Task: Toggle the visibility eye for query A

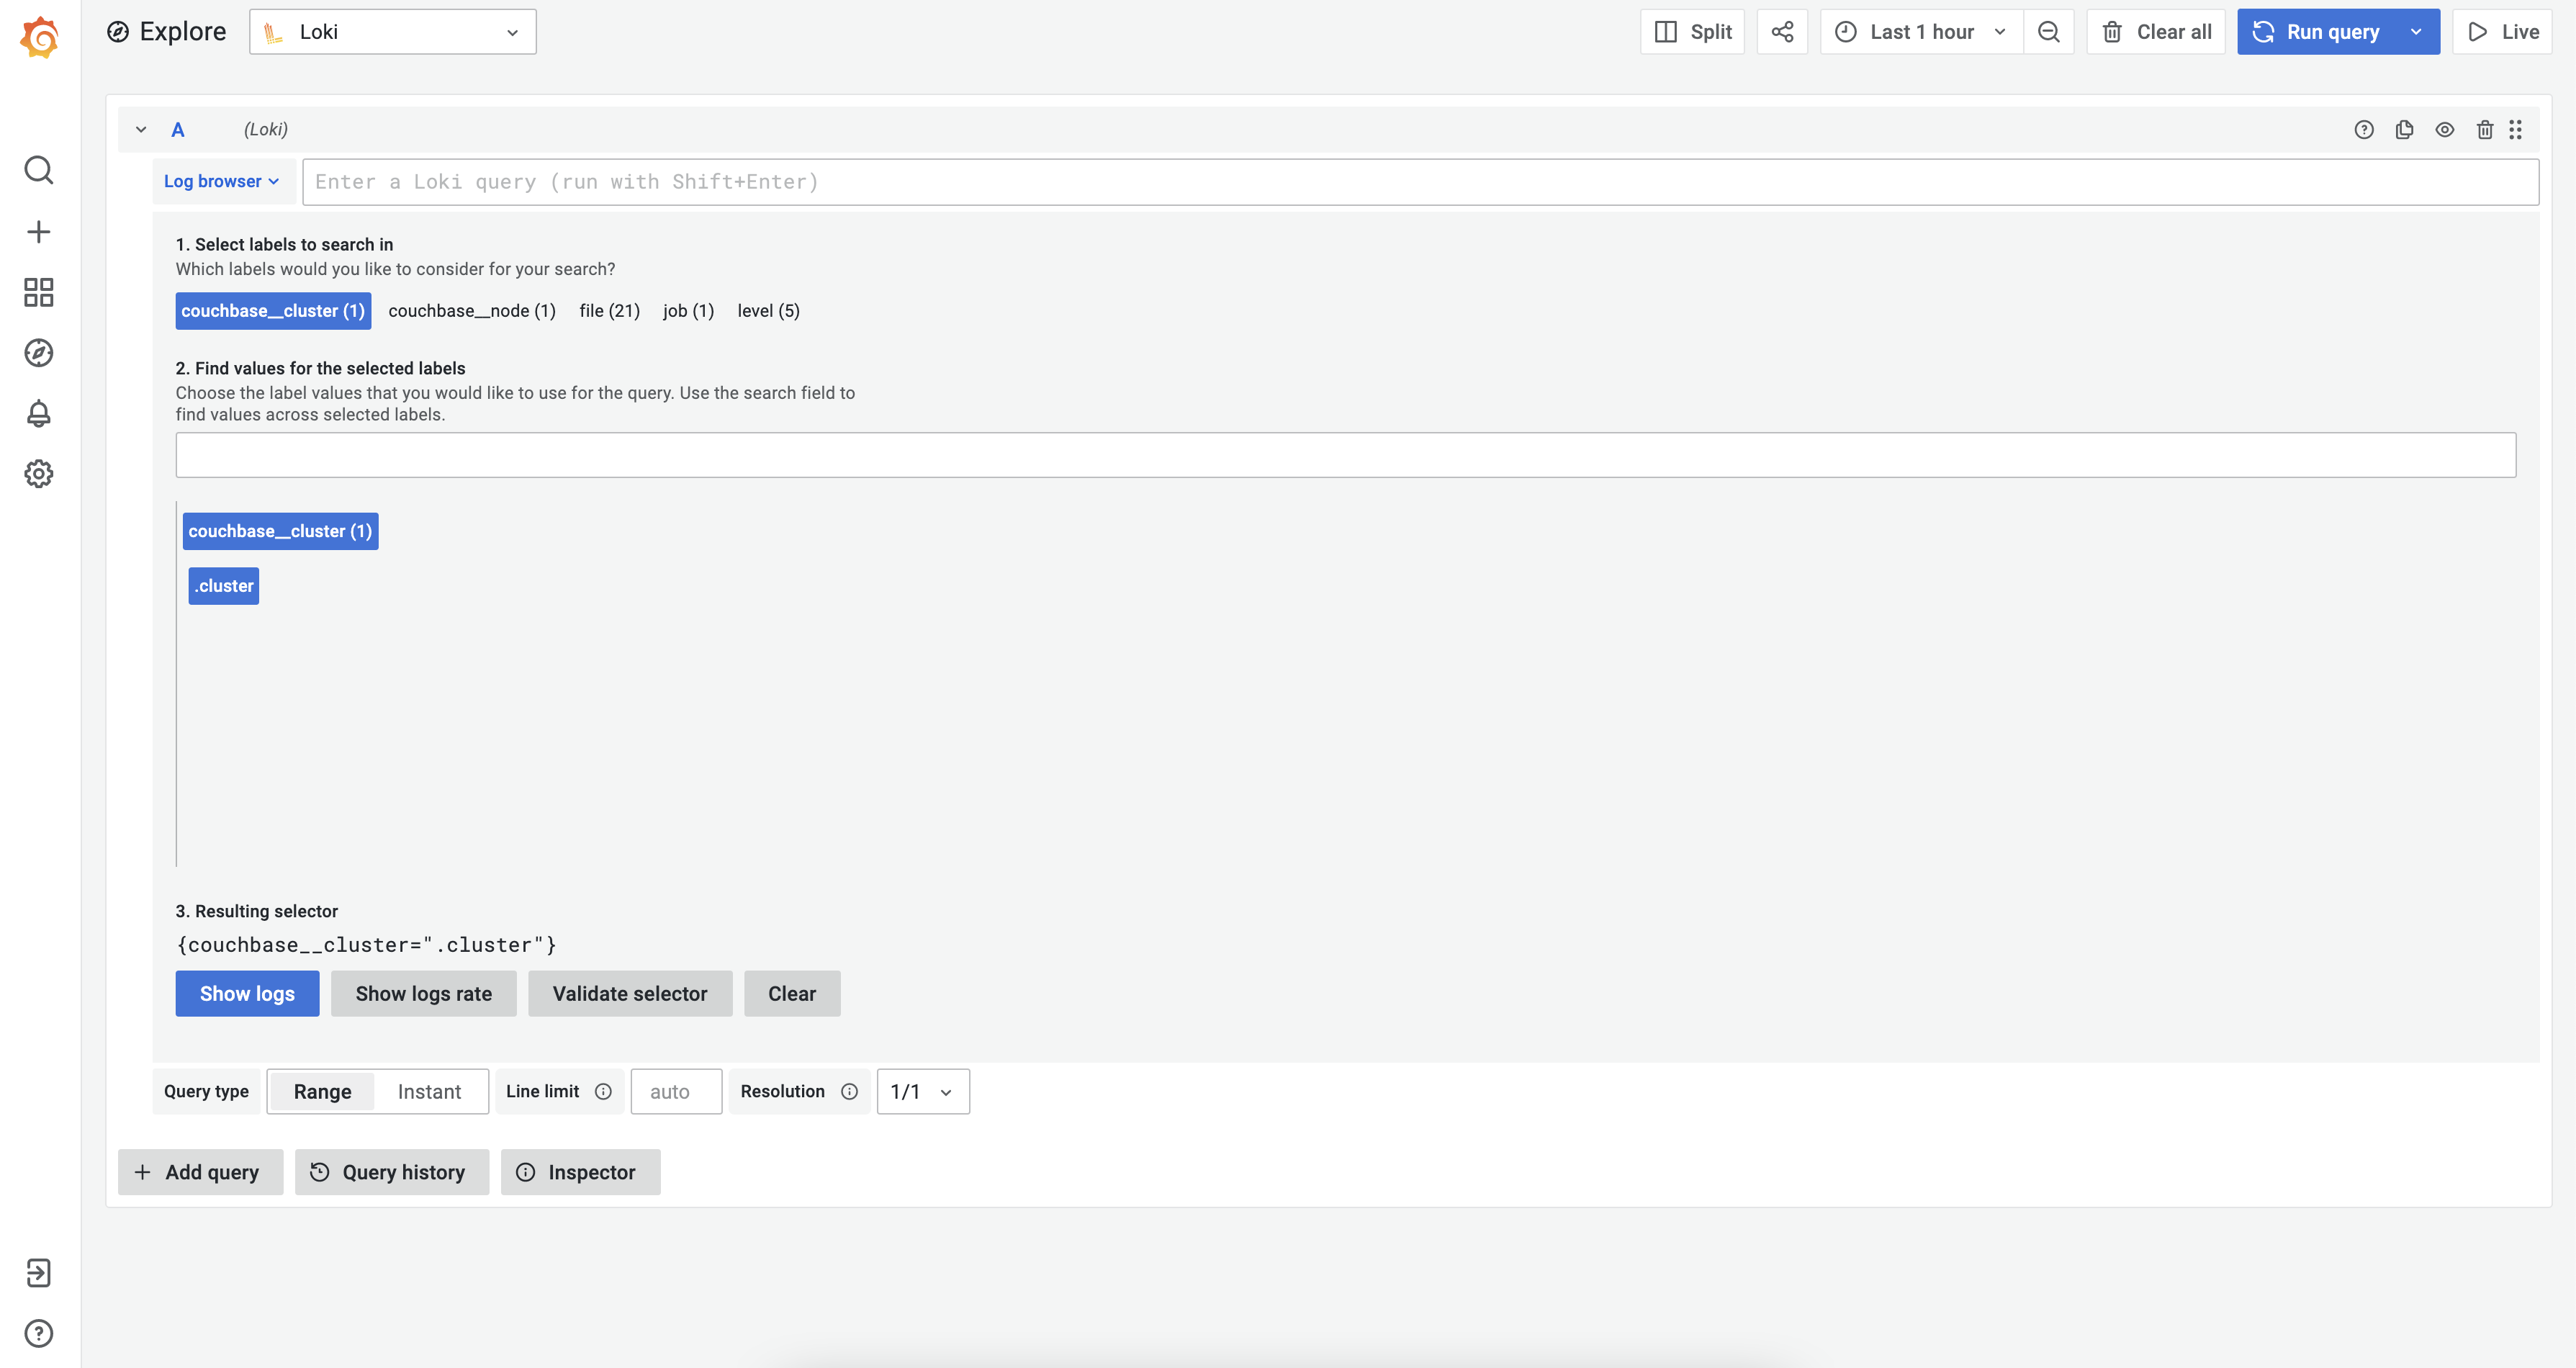Action: [x=2445, y=130]
